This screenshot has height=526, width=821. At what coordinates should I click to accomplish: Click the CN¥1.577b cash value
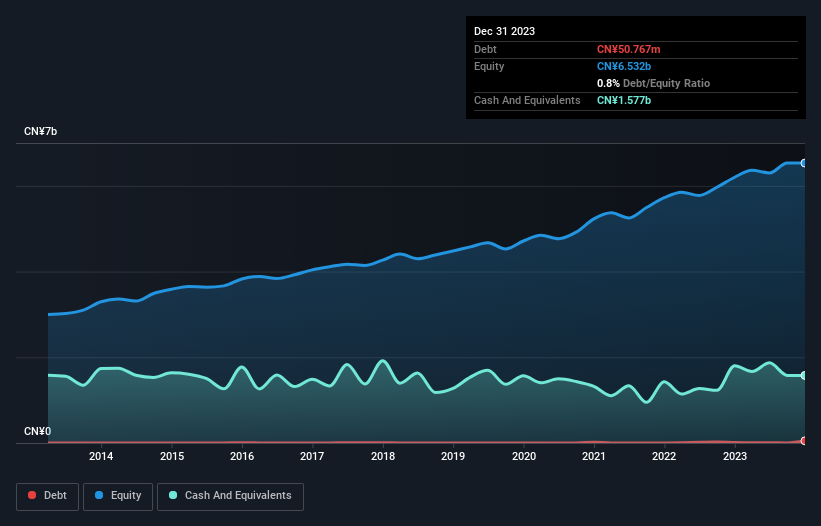pos(624,100)
